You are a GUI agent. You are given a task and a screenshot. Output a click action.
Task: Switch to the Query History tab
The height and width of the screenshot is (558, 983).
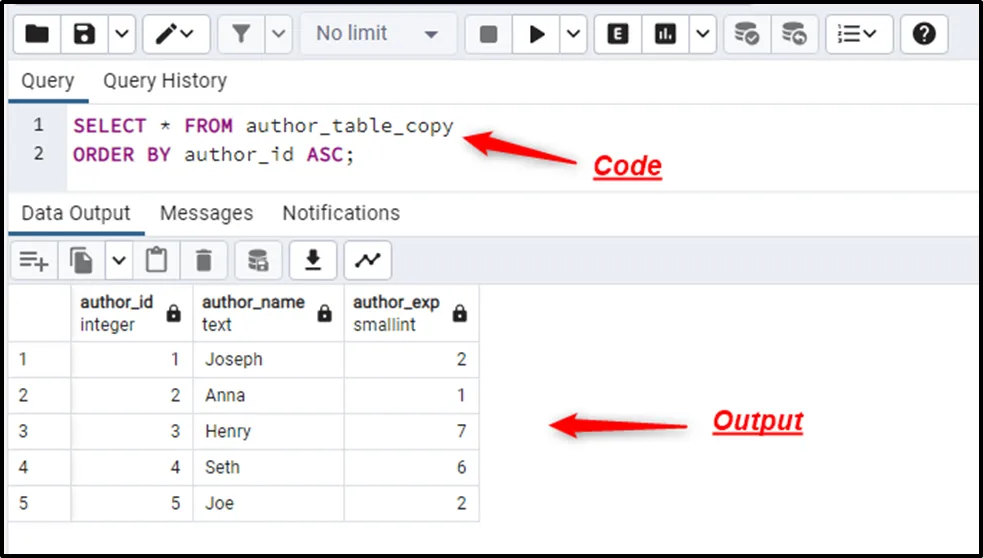coord(165,81)
